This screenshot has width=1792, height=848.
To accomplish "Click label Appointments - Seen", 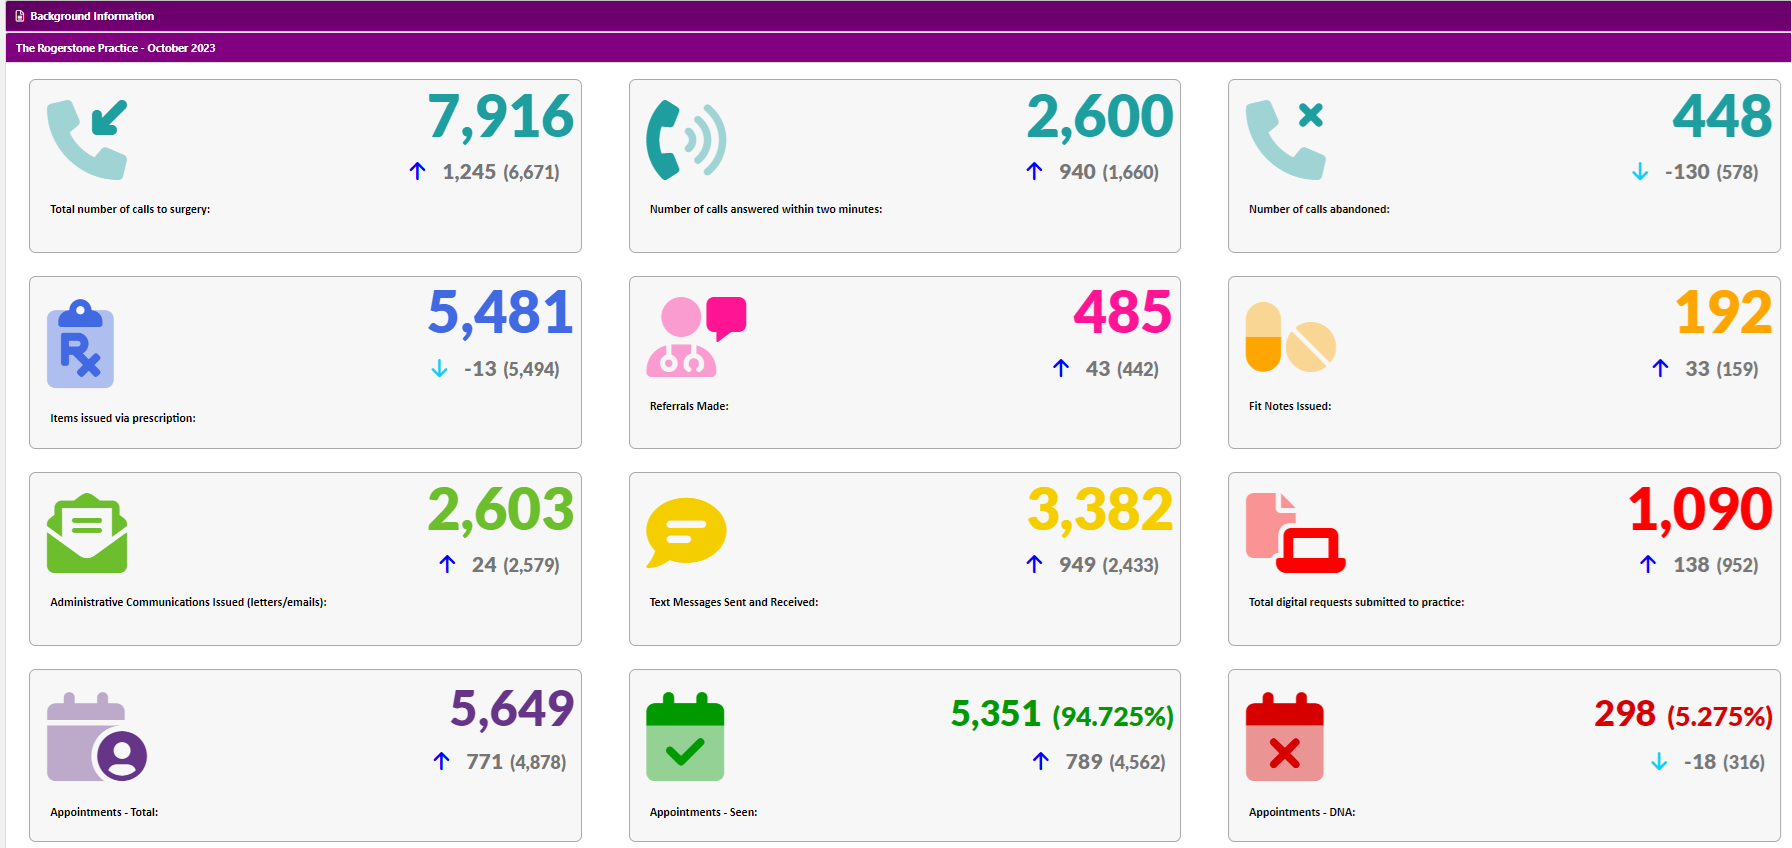I will (703, 812).
